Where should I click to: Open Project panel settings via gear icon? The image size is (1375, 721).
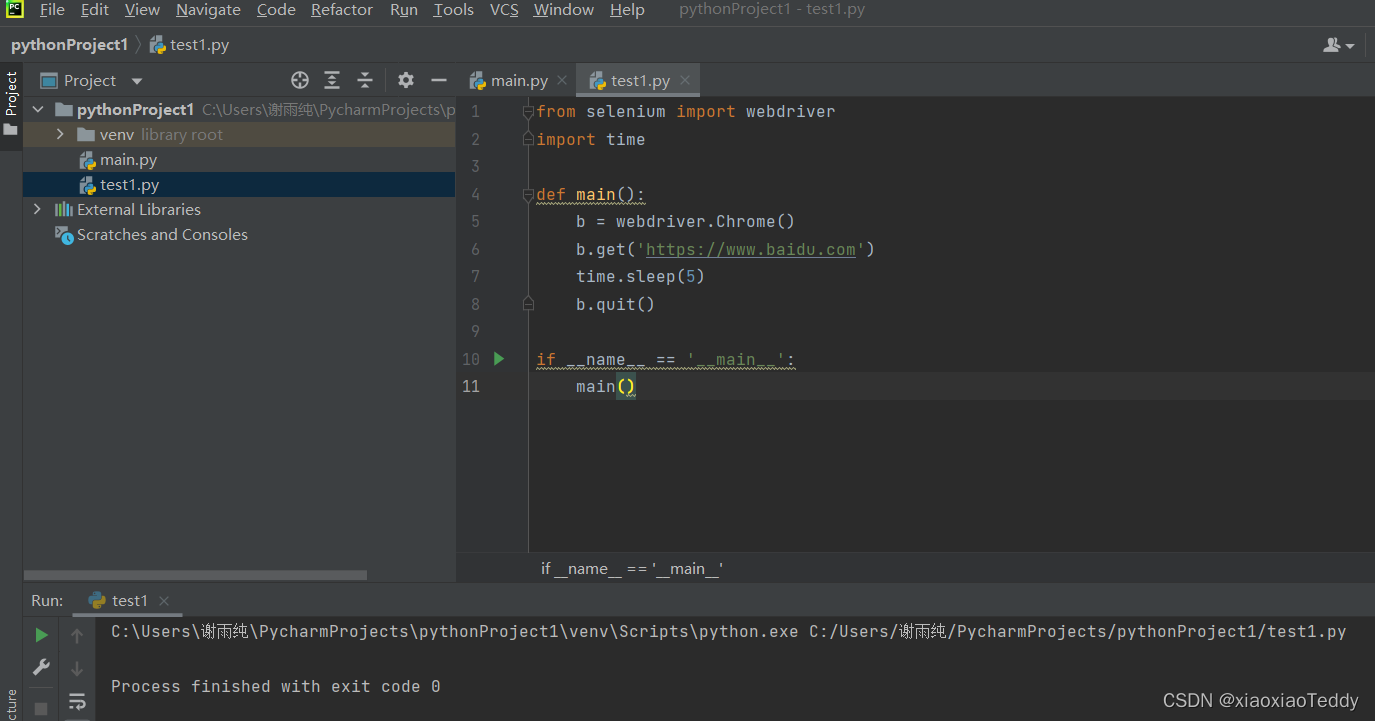[x=405, y=79]
